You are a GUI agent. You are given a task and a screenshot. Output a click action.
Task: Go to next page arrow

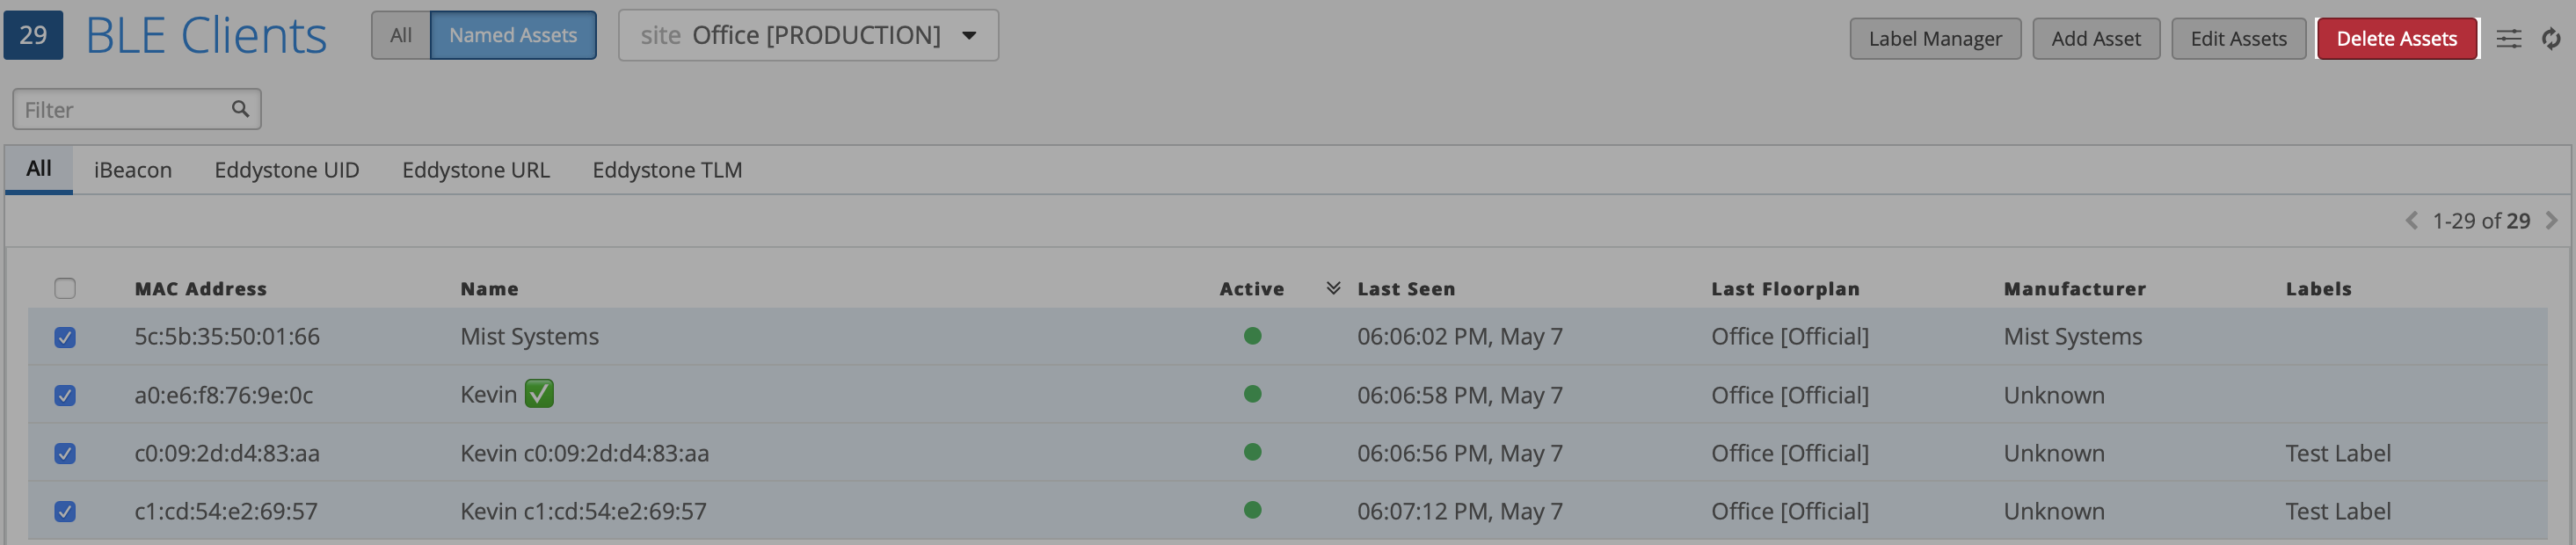click(2551, 221)
